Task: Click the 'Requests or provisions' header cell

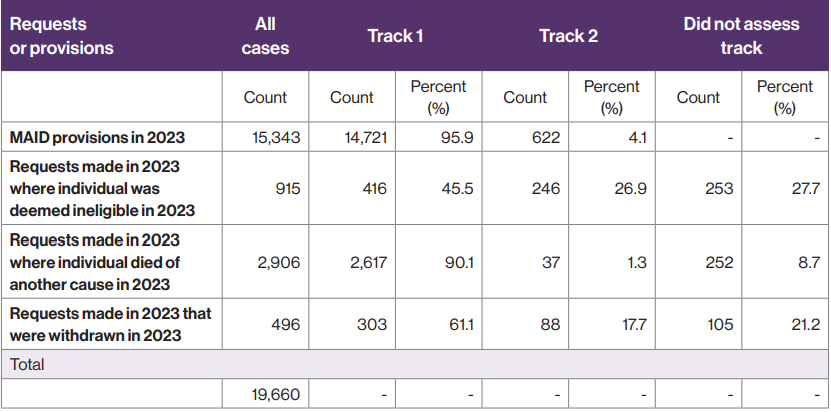Action: click(62, 36)
